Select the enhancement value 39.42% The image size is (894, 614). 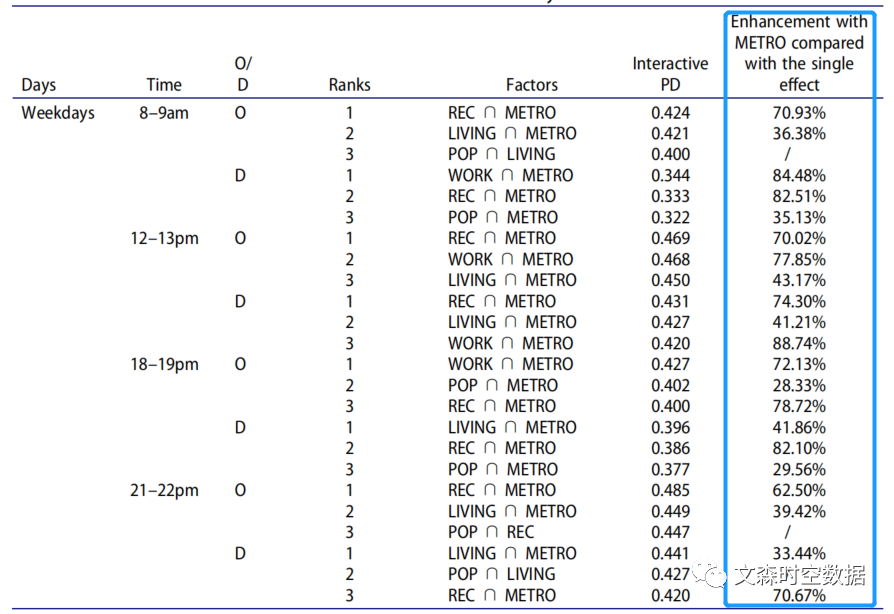(799, 511)
